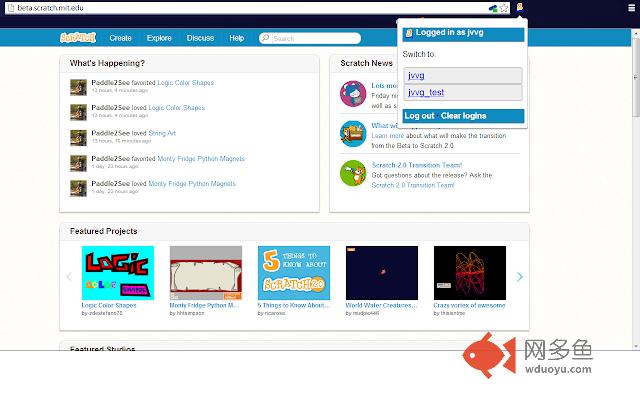Open 5 Things to Know thumbnail
Screen dimensions: 640x400
click(x=294, y=273)
